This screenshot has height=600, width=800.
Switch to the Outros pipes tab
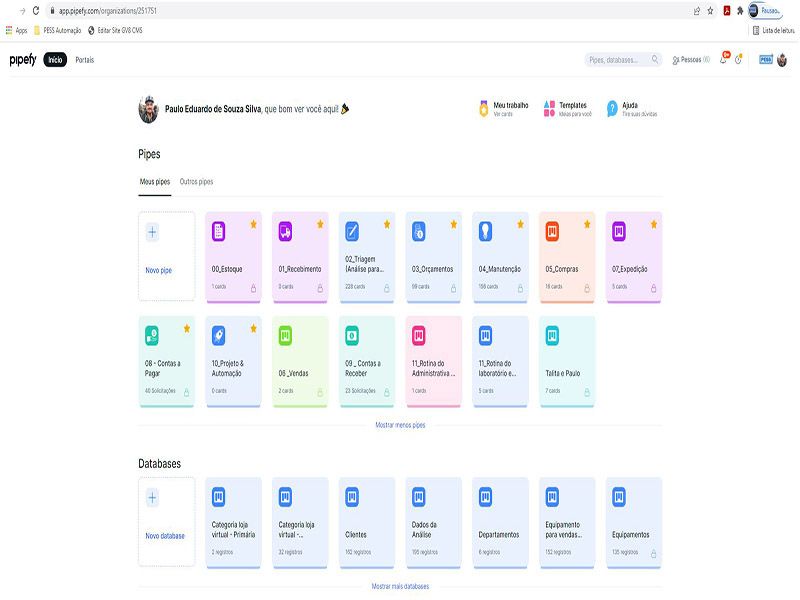pyautogui.click(x=196, y=182)
